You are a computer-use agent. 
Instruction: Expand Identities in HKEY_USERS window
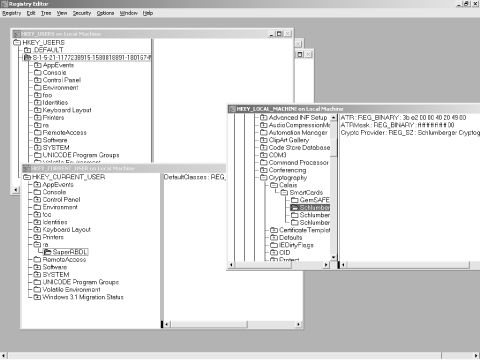point(38,102)
